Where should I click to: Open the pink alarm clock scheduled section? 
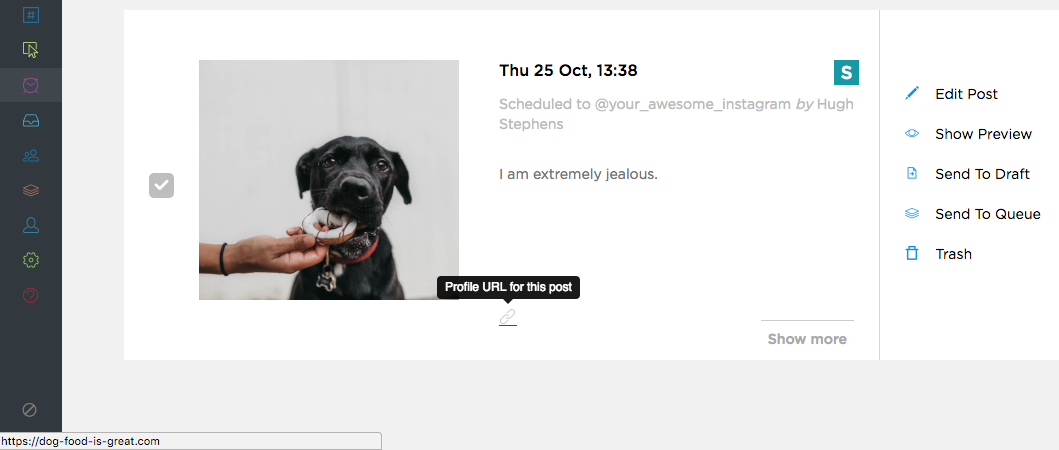pyautogui.click(x=30, y=85)
